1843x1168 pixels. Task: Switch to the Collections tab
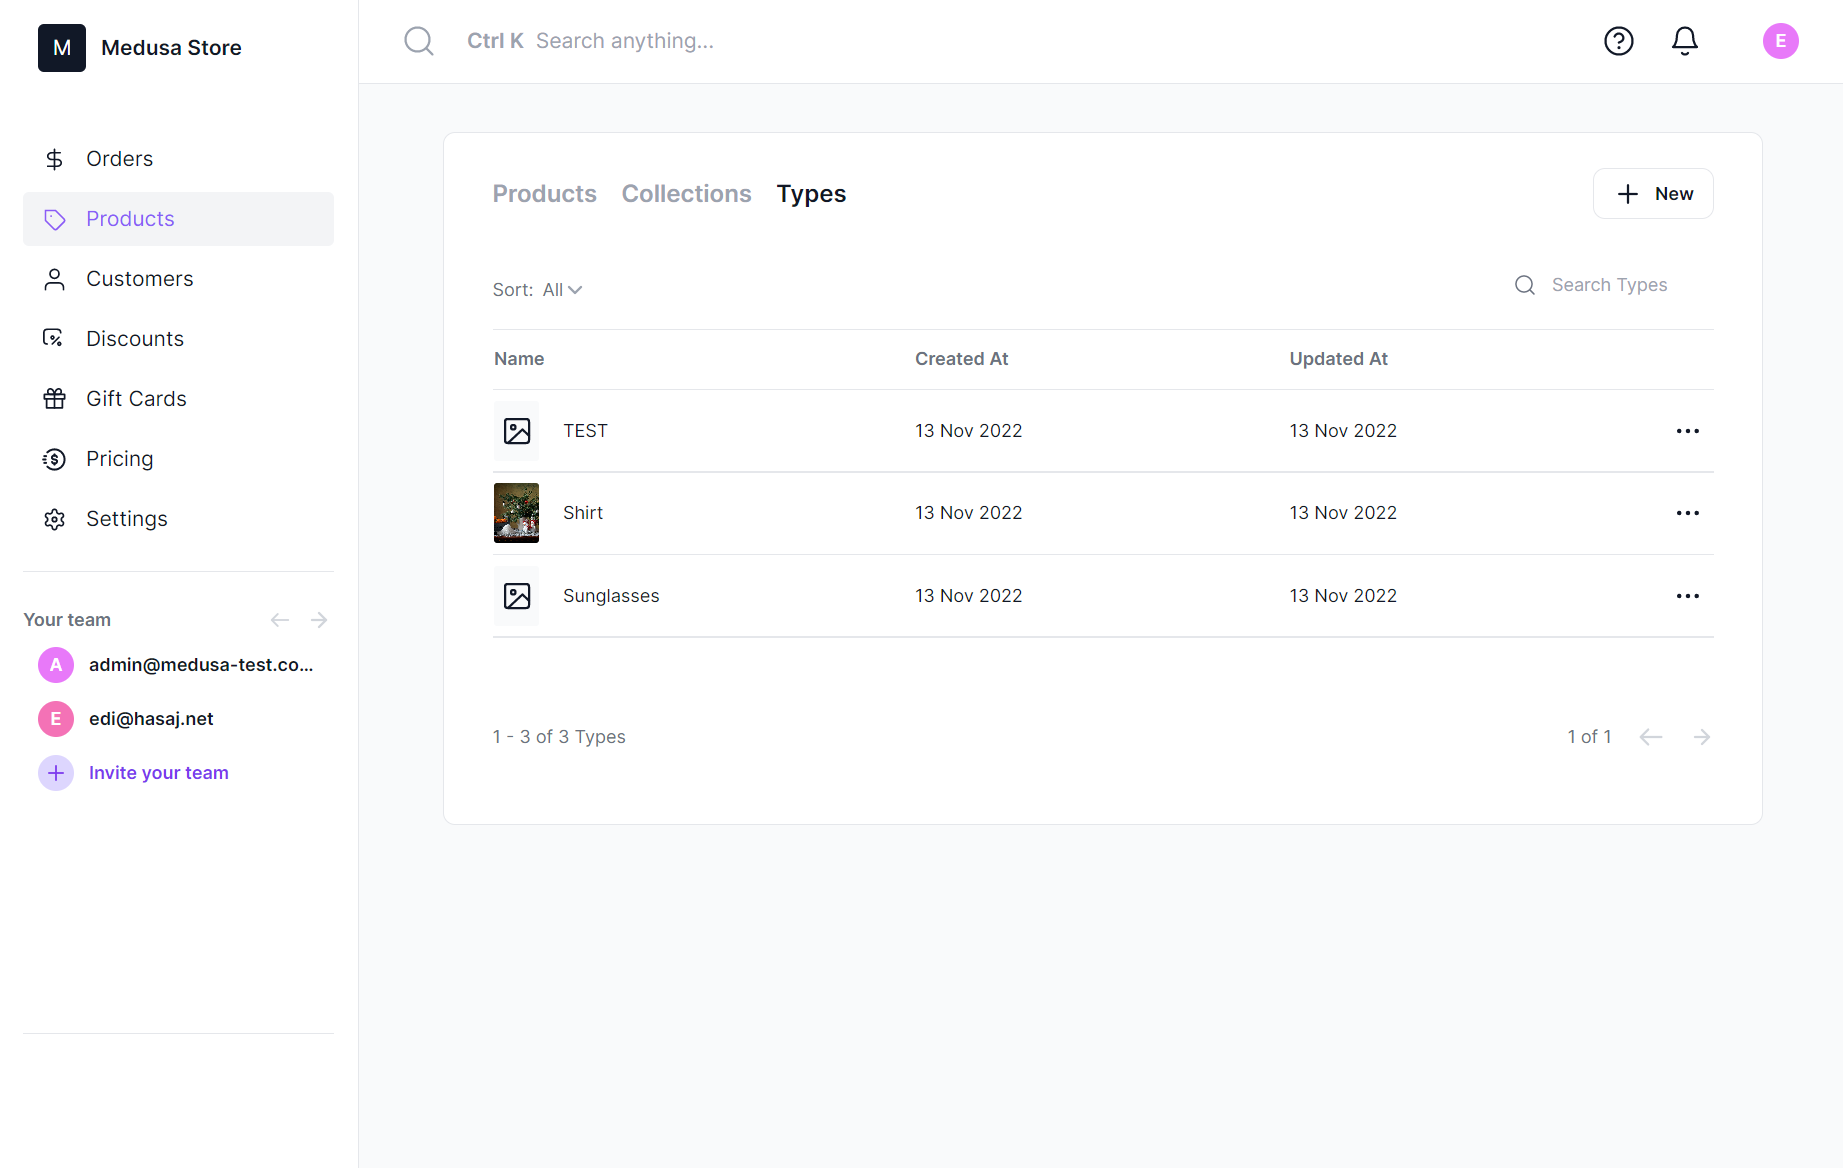(x=686, y=193)
